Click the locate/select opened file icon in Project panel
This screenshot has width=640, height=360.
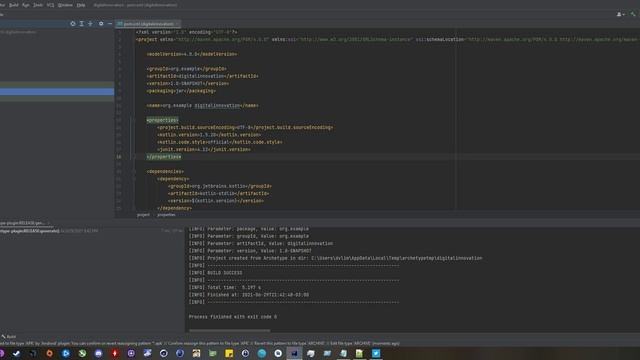click(73, 24)
